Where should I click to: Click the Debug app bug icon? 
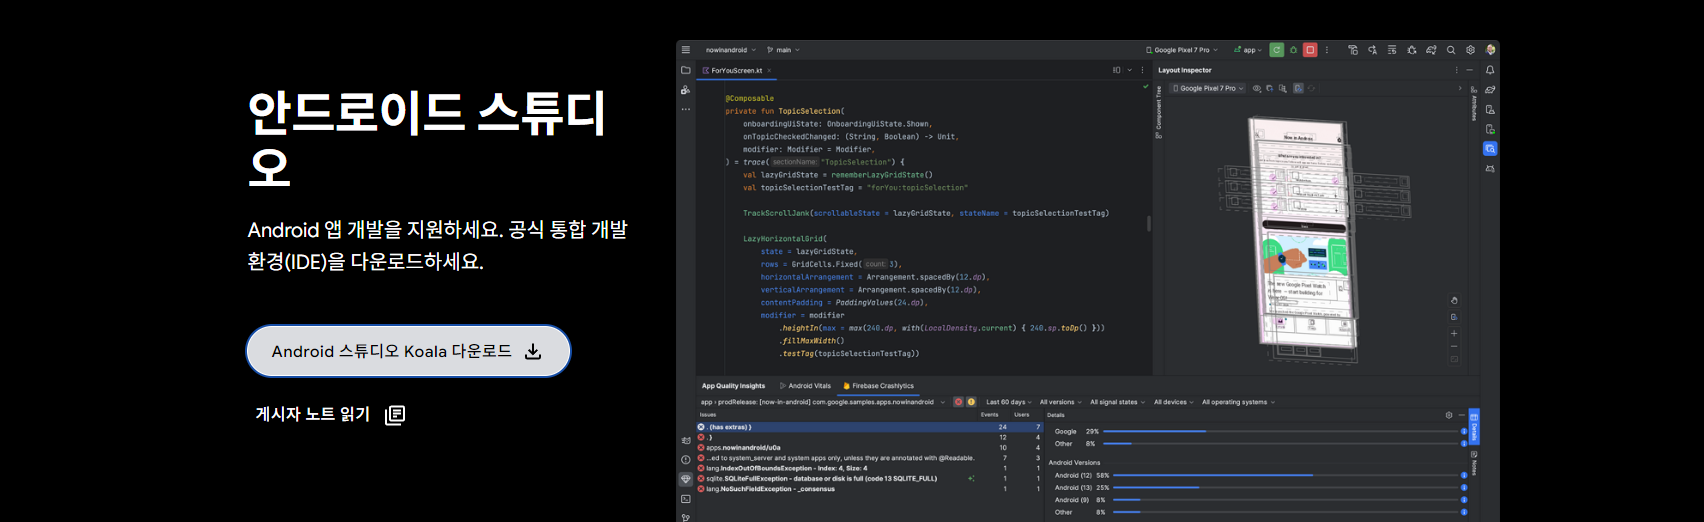(1293, 50)
